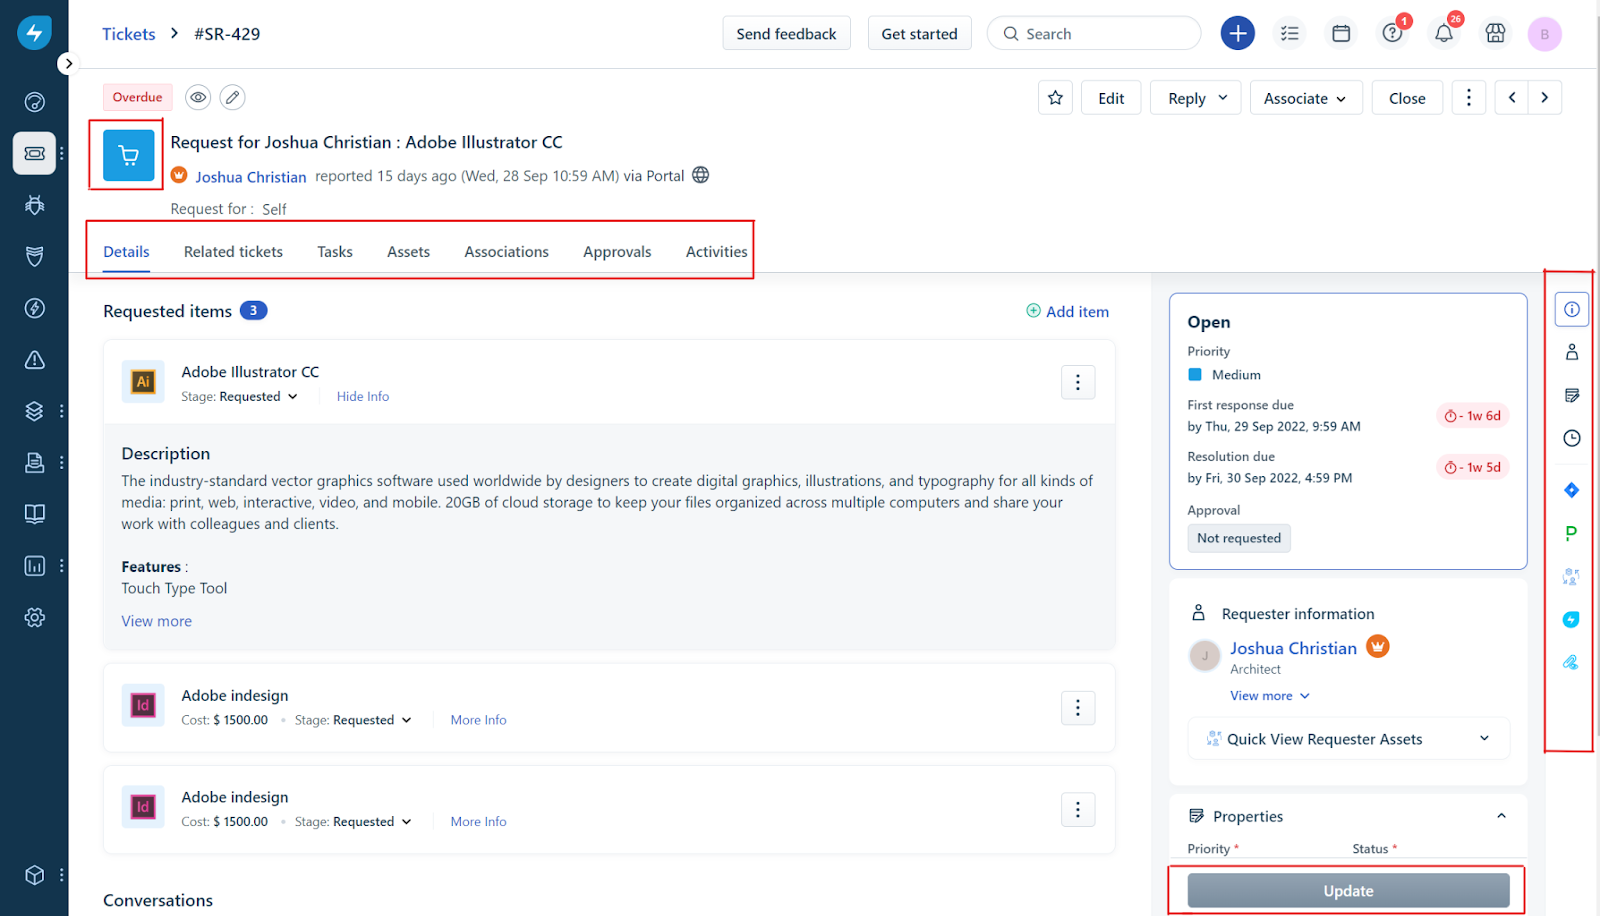The image size is (1600, 916).
Task: Open the marketplace apps icon
Action: (1495, 33)
